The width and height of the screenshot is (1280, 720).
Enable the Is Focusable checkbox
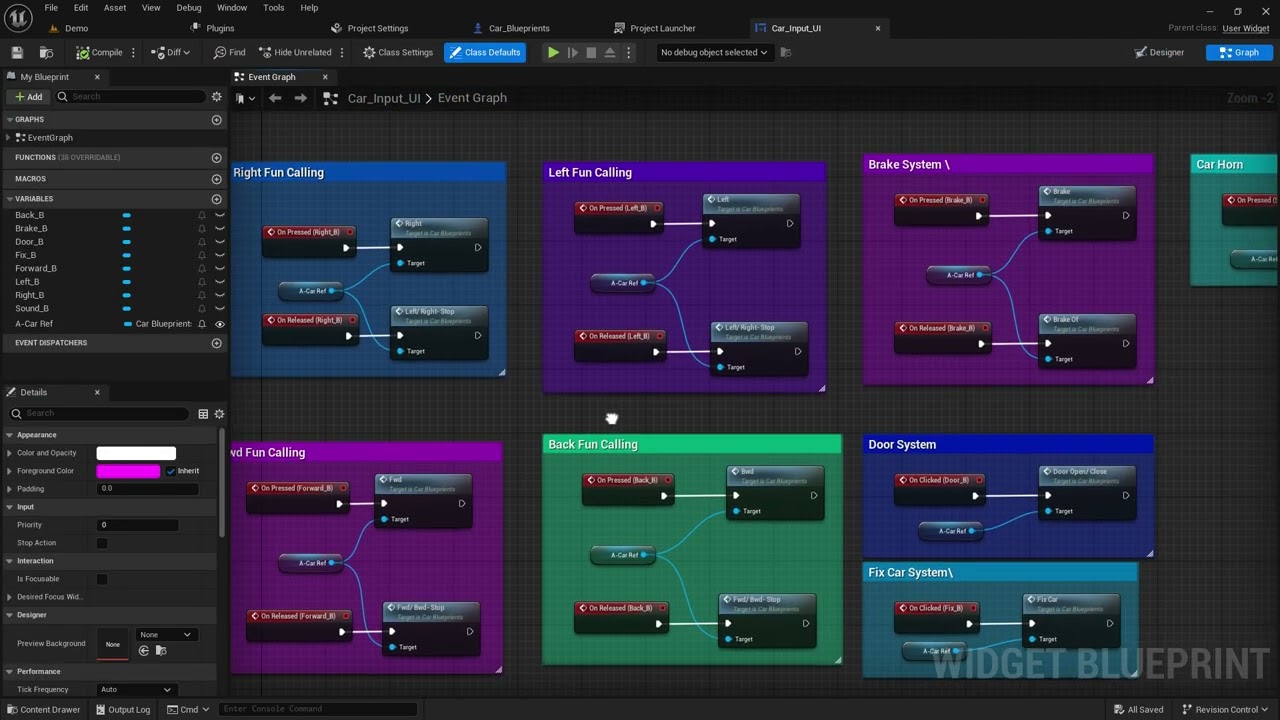[x=101, y=579]
